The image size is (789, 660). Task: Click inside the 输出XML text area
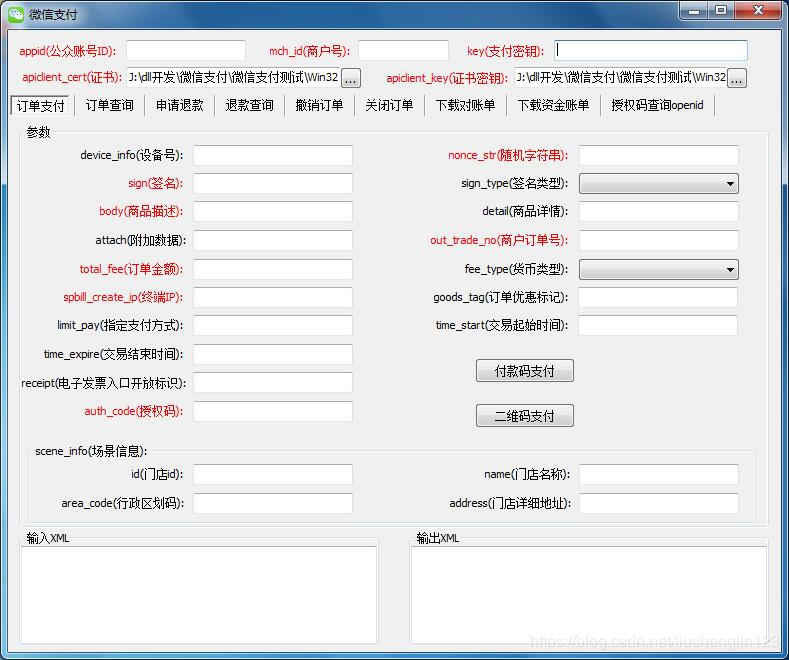pyautogui.click(x=589, y=595)
